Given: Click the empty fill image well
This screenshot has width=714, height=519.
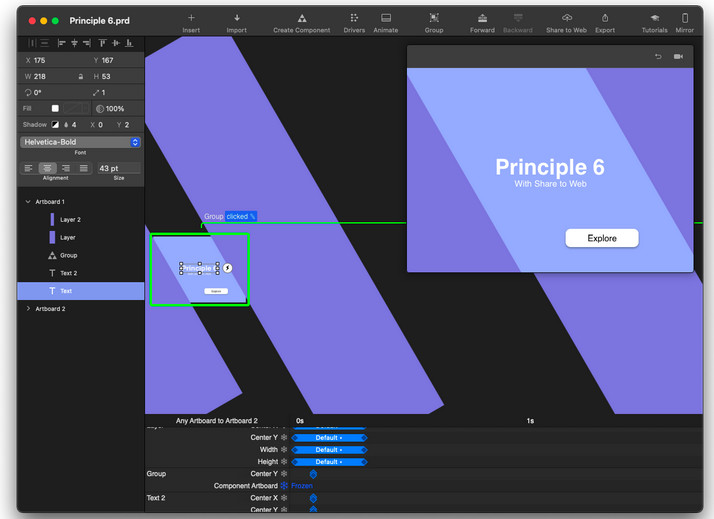Looking at the screenshot, I should pos(76,108).
